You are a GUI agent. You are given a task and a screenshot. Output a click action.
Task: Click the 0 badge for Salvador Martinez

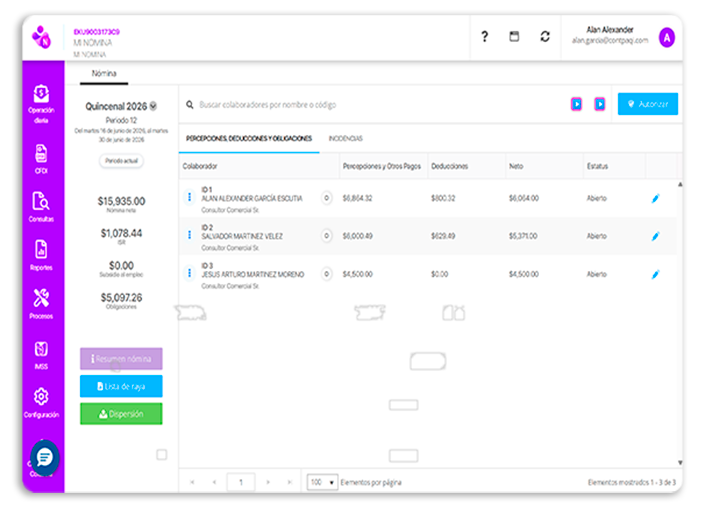(327, 236)
